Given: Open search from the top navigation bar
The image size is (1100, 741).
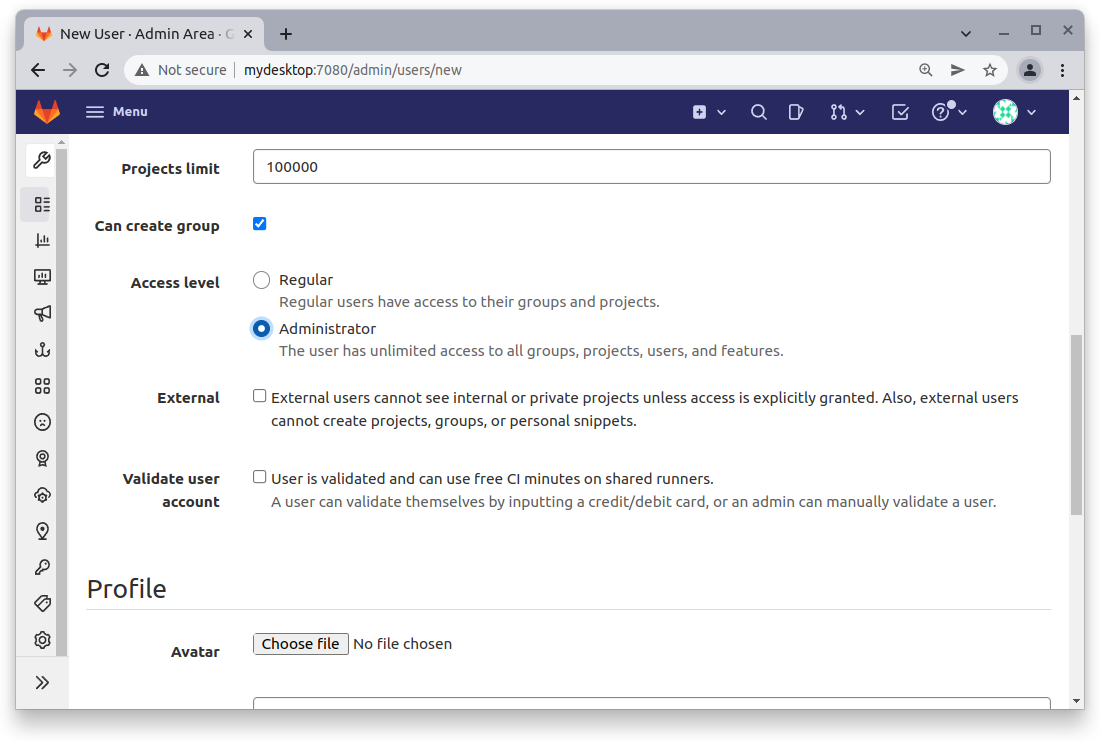Looking at the screenshot, I should coord(759,111).
